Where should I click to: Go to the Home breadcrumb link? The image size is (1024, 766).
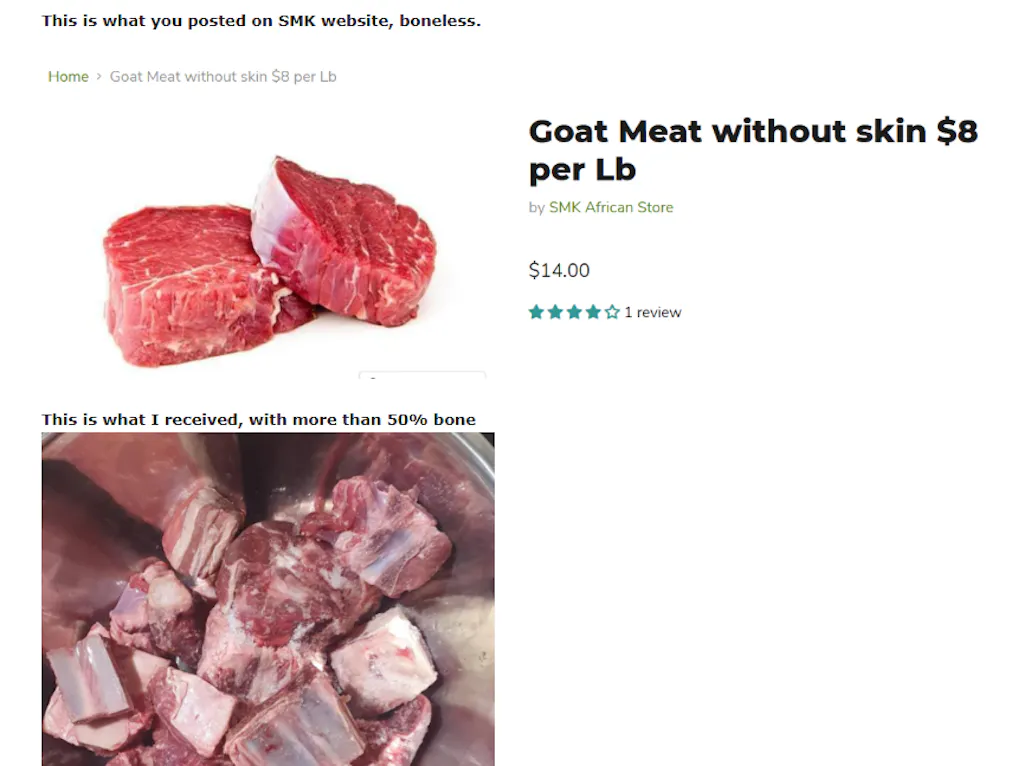[x=68, y=77]
